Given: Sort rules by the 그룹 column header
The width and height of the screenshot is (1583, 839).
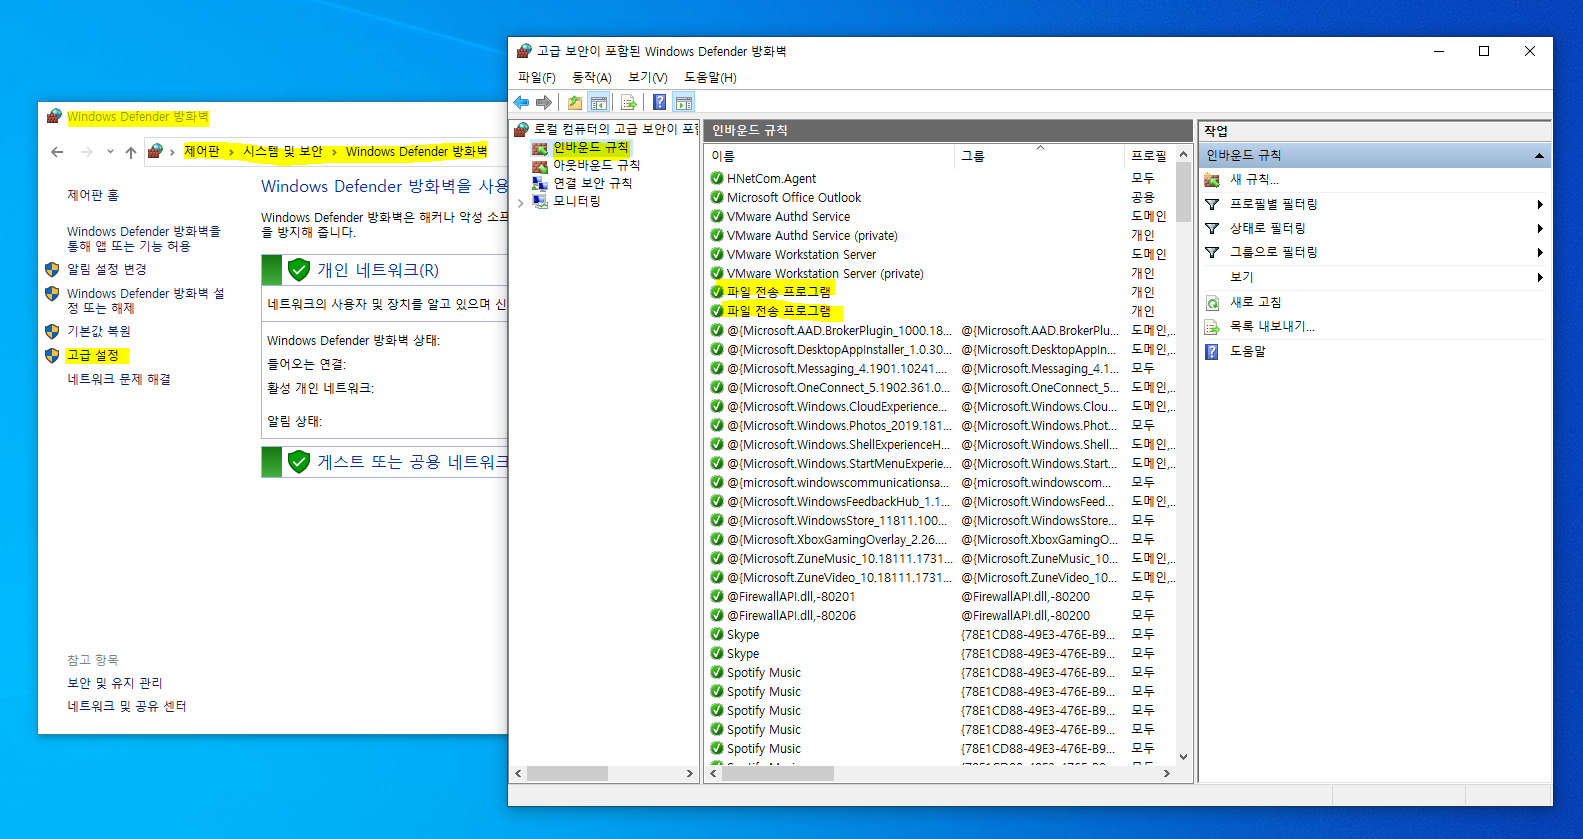Looking at the screenshot, I should click(x=1040, y=156).
